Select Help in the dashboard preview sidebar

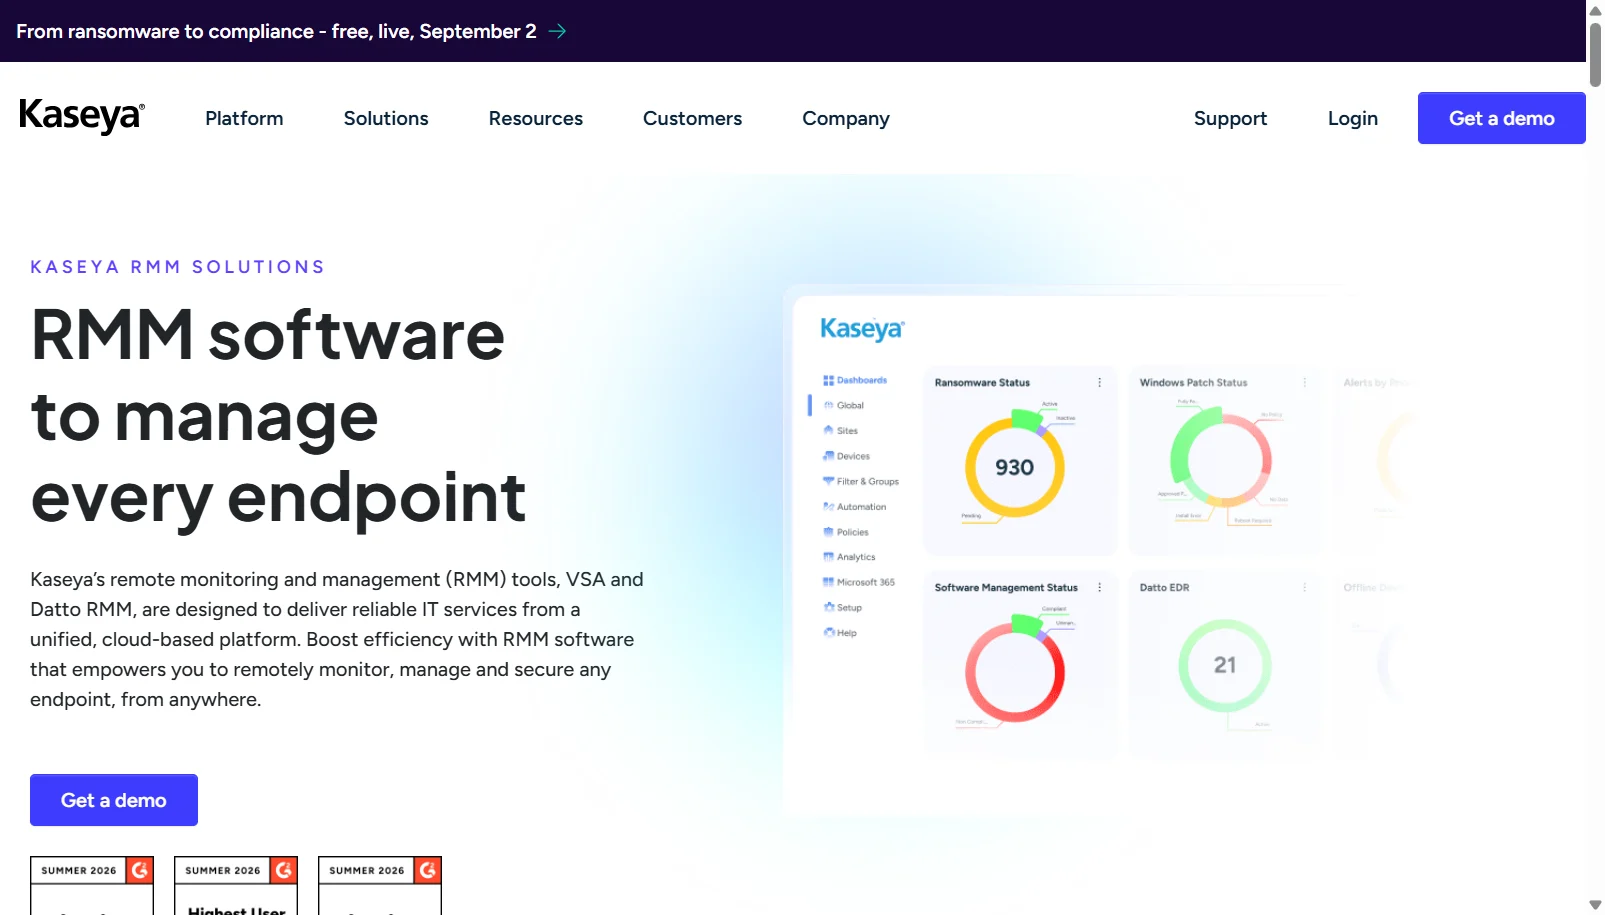pyautogui.click(x=846, y=633)
